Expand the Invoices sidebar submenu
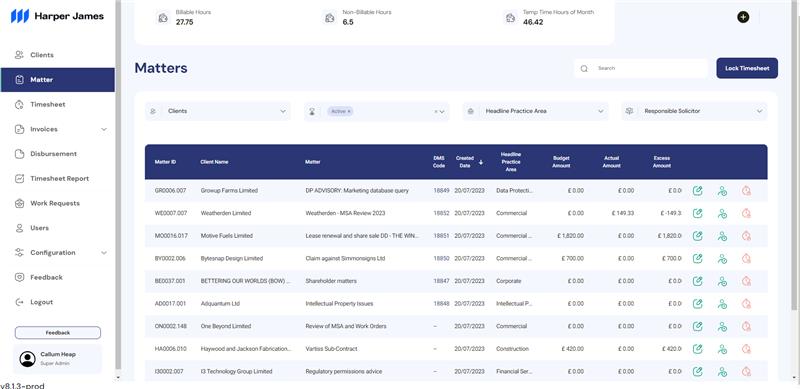Viewport: 800px width, 389px height. click(104, 130)
